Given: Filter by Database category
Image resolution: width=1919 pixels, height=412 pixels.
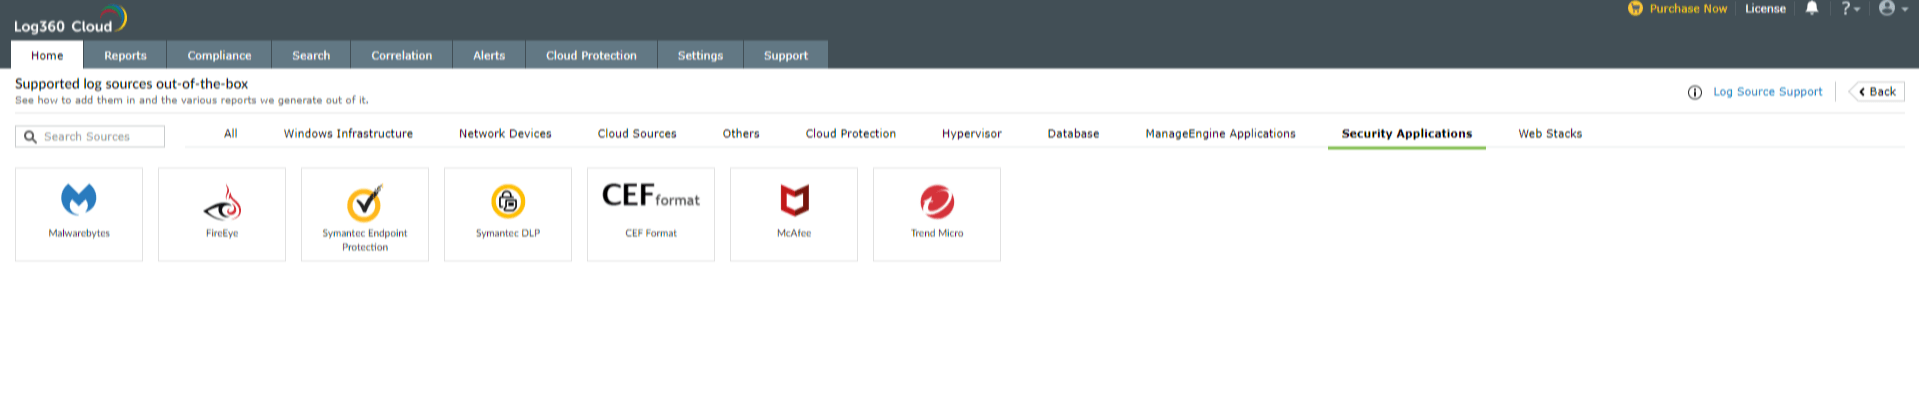Looking at the screenshot, I should point(1073,134).
